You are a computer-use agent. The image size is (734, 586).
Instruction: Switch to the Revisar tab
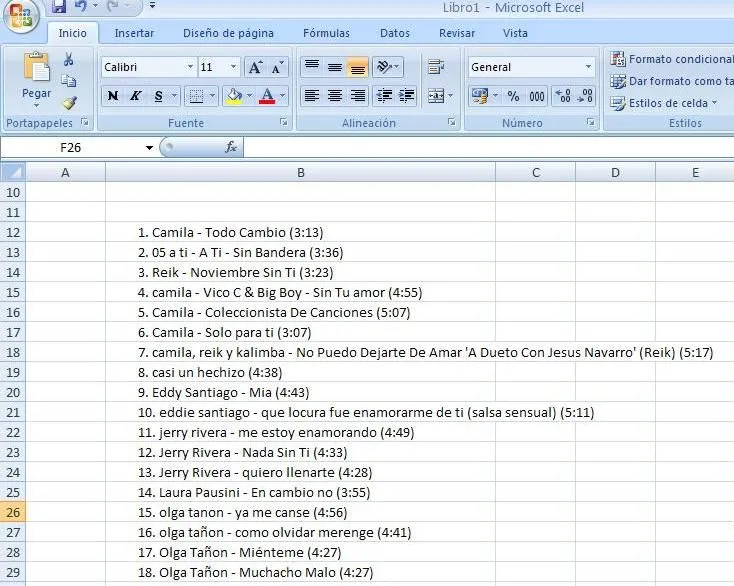point(457,33)
